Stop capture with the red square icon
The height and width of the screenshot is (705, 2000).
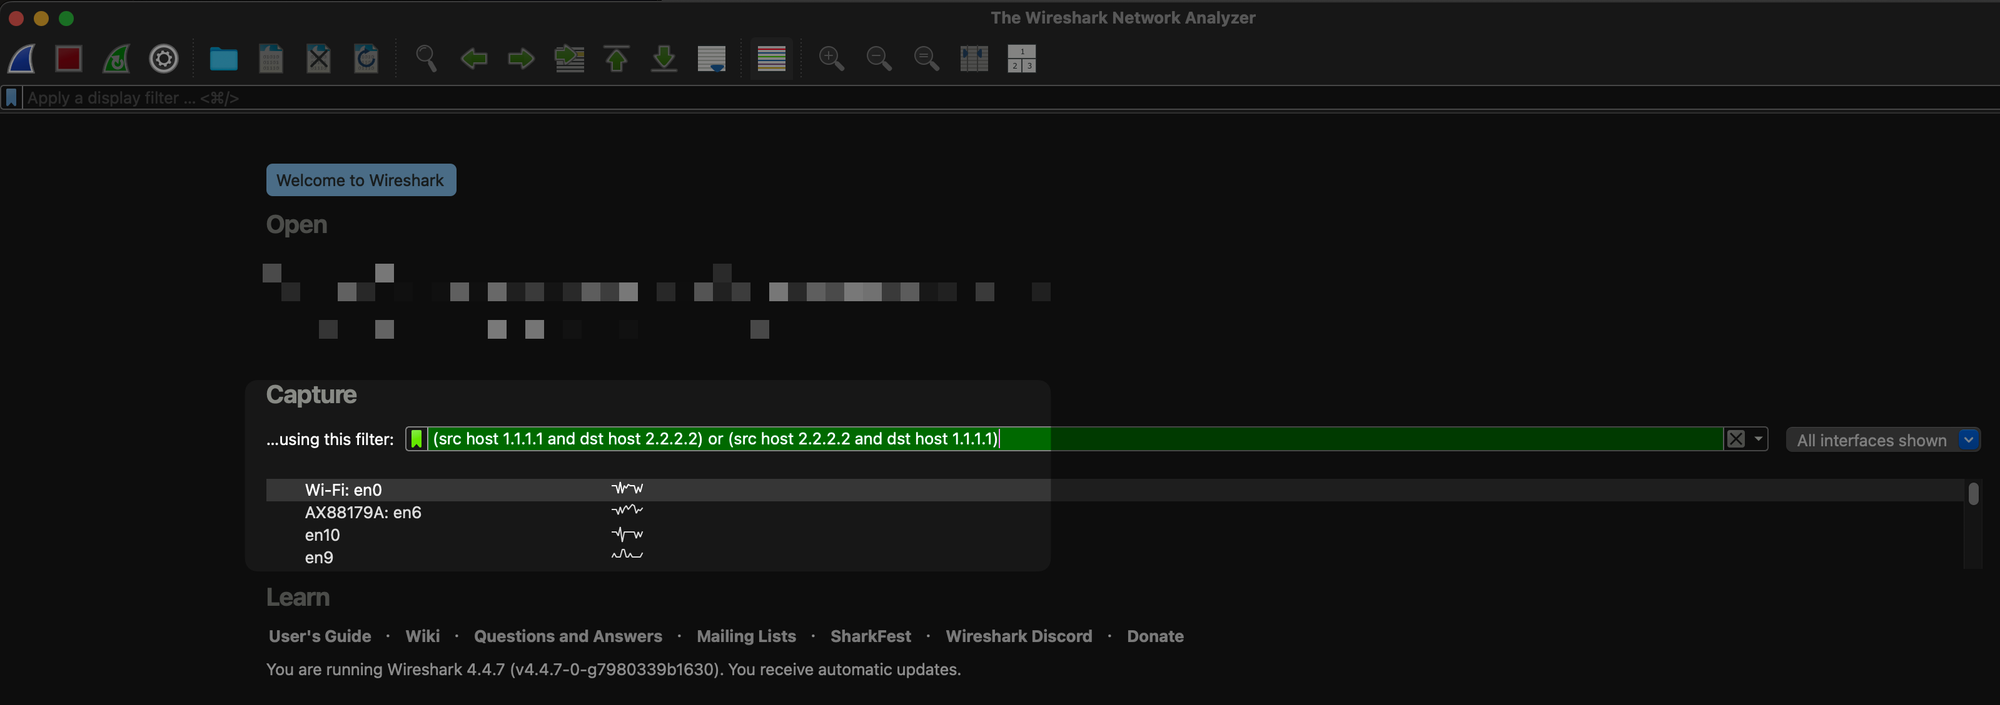(x=69, y=59)
